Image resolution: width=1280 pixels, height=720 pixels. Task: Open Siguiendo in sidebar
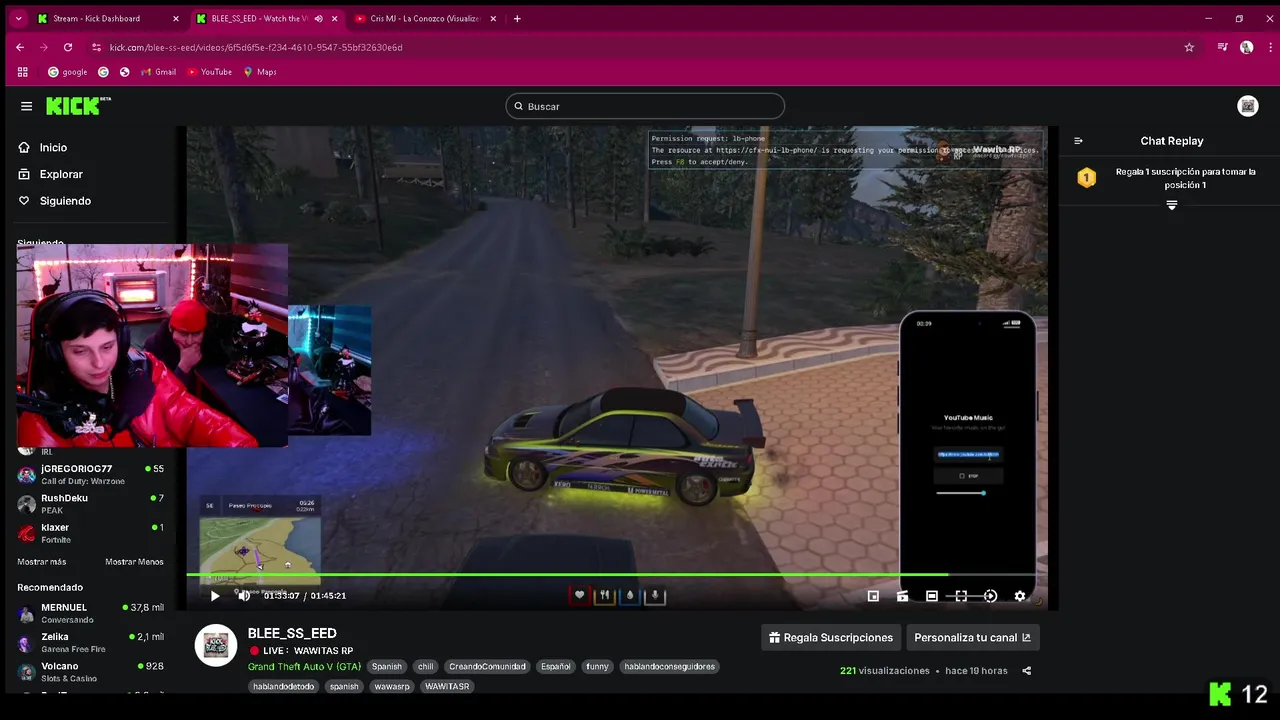click(65, 201)
